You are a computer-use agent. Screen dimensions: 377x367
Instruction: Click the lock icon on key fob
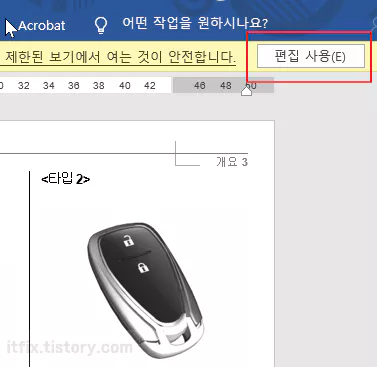tap(143, 267)
